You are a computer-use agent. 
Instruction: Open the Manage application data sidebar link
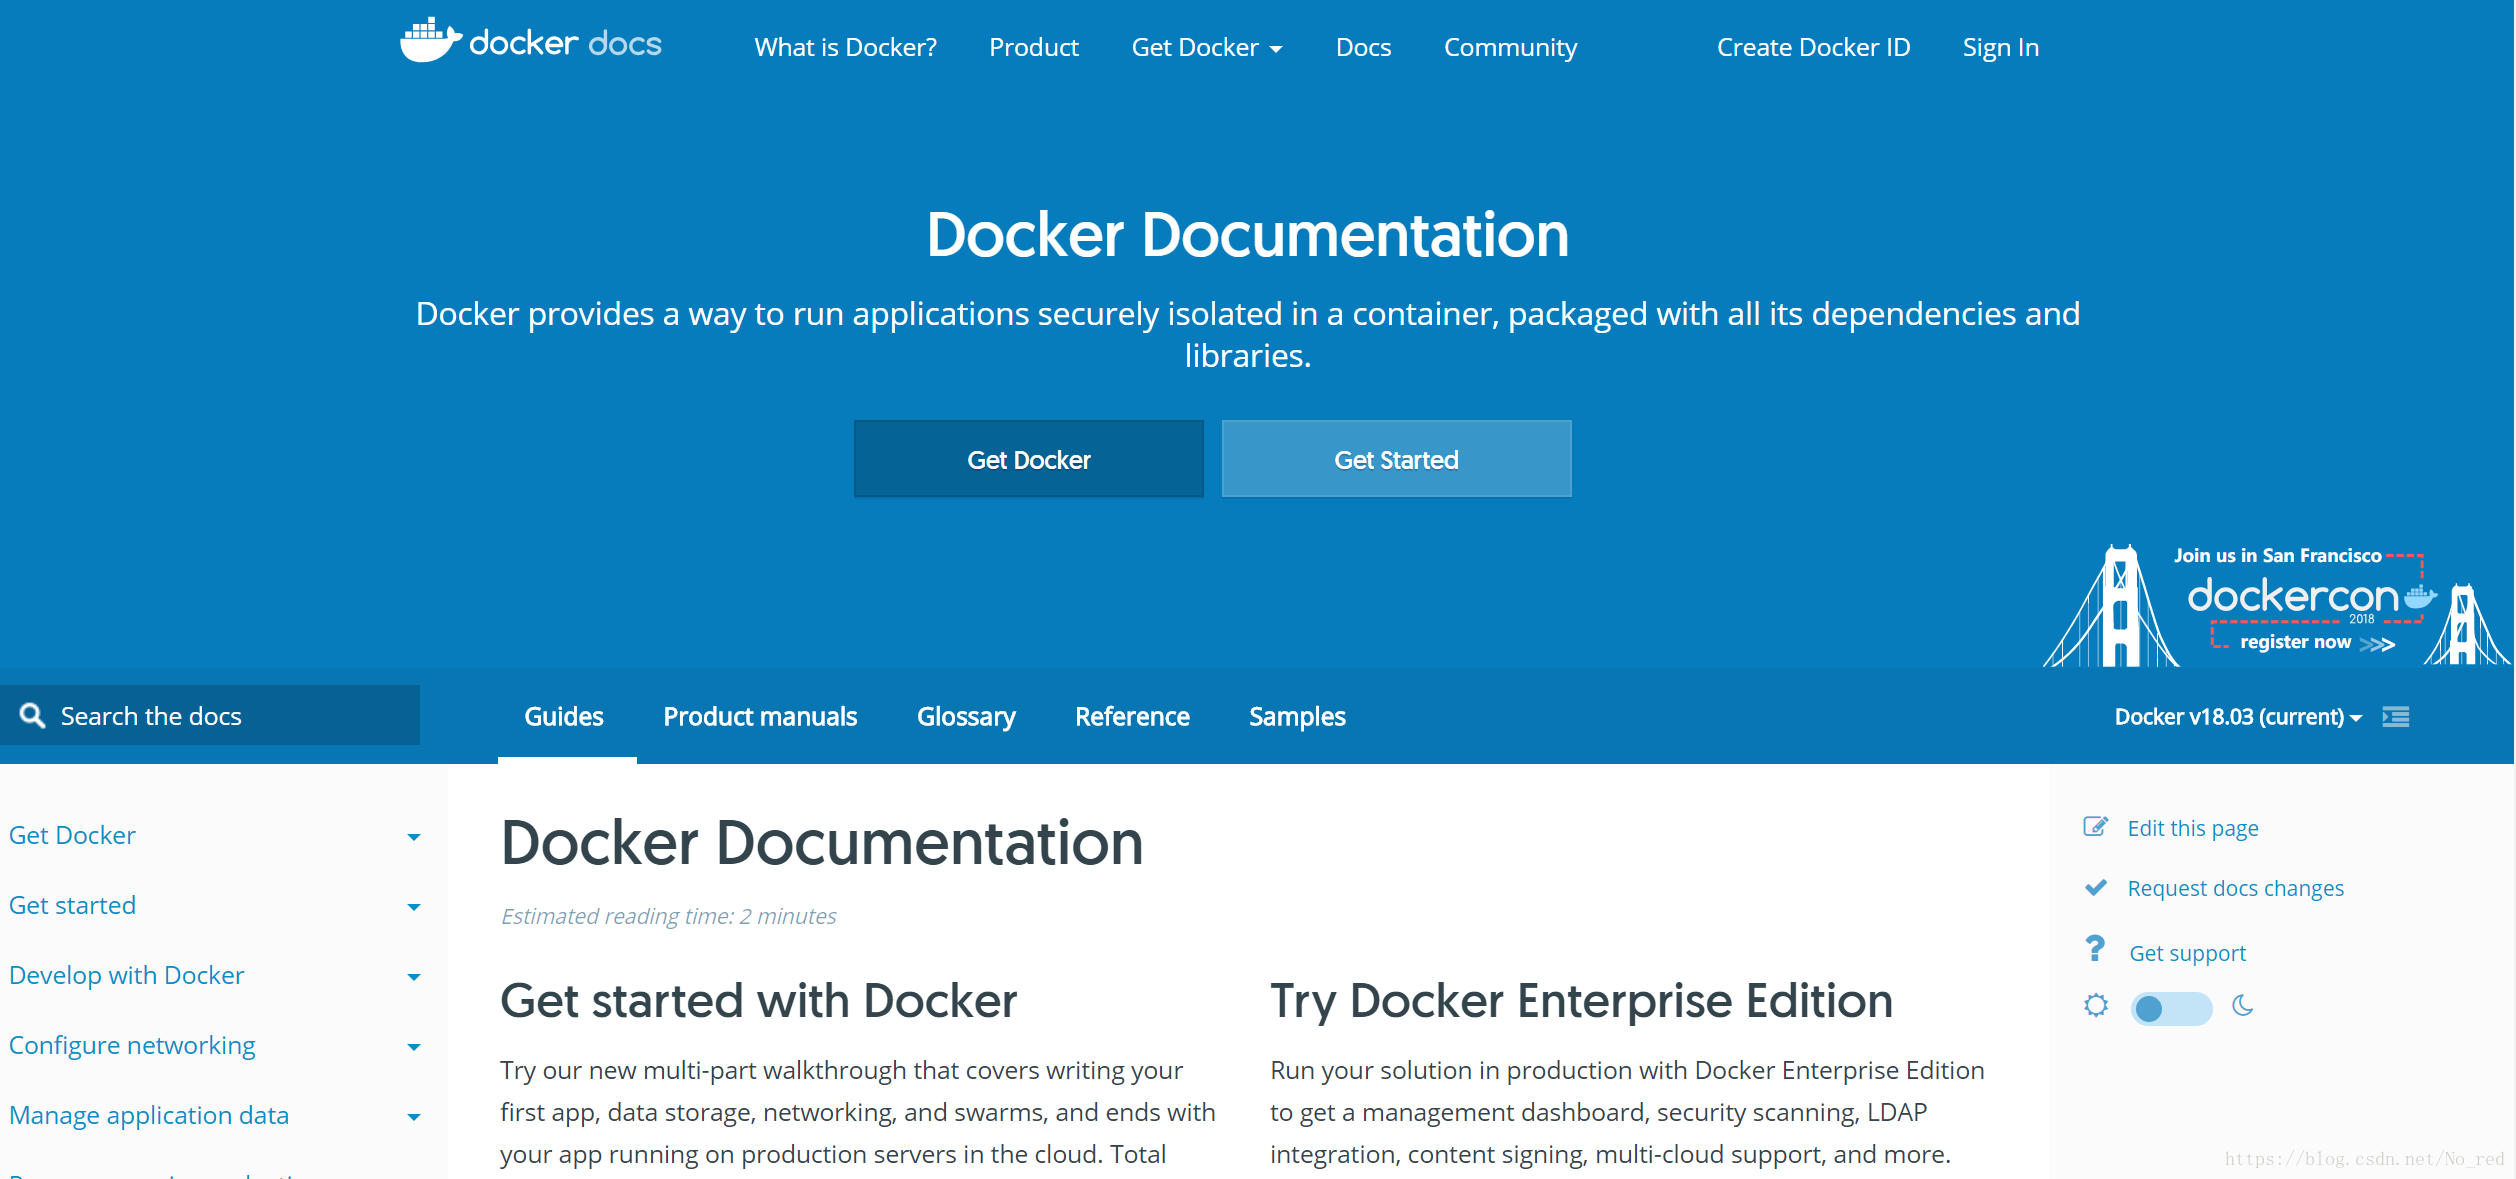(x=149, y=1115)
